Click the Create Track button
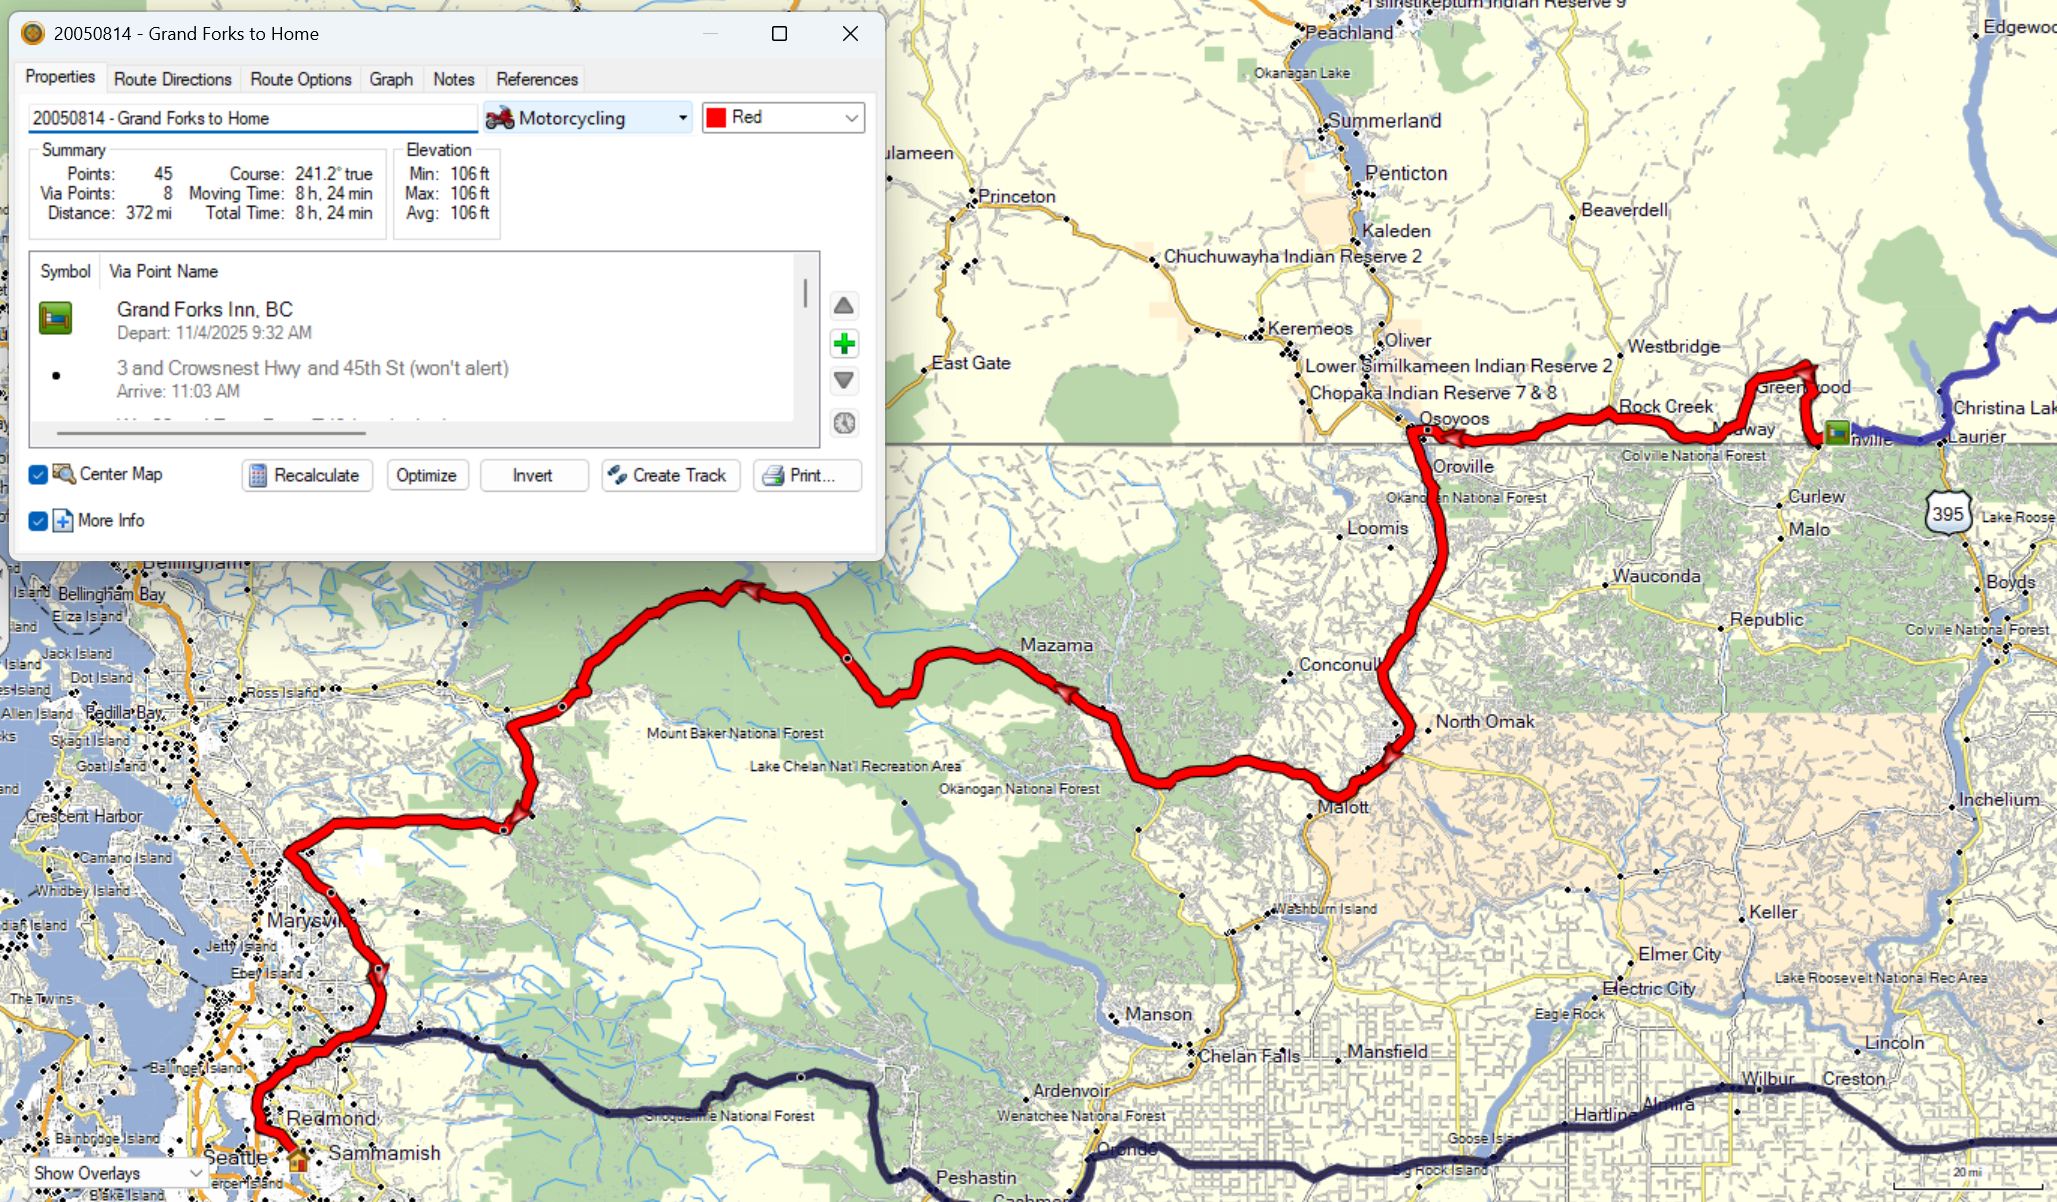 pyautogui.click(x=670, y=476)
